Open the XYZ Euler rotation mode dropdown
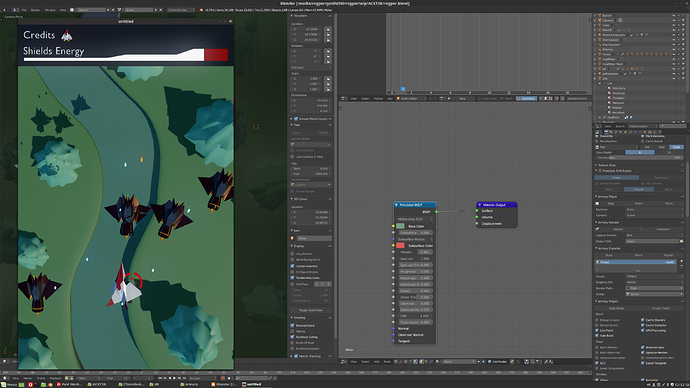Viewport: 690px width, 388px height. [311, 68]
